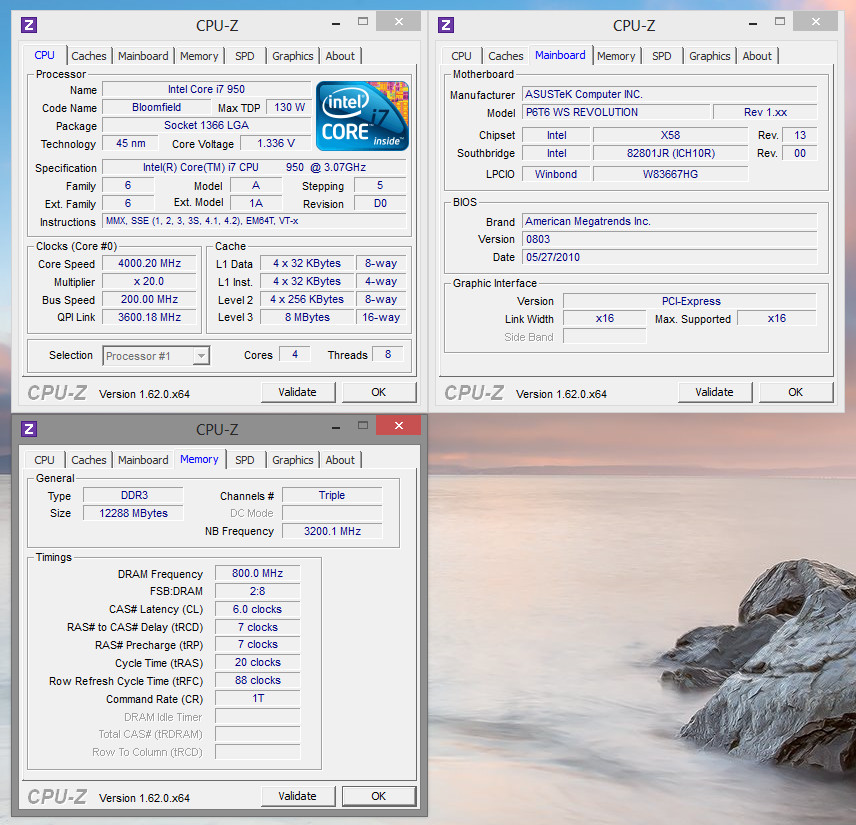
Task: Select SPD tab in the Memory window
Action: [x=245, y=460]
